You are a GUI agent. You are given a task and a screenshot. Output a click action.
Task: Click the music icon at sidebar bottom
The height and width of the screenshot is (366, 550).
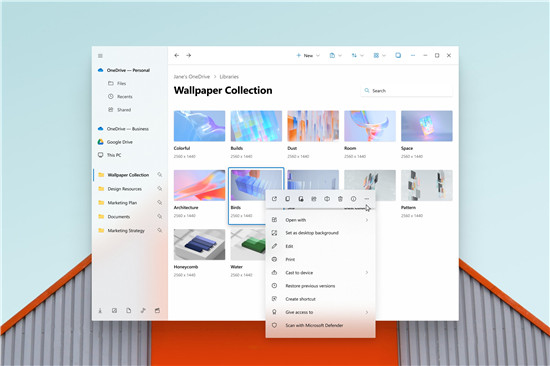point(143,310)
